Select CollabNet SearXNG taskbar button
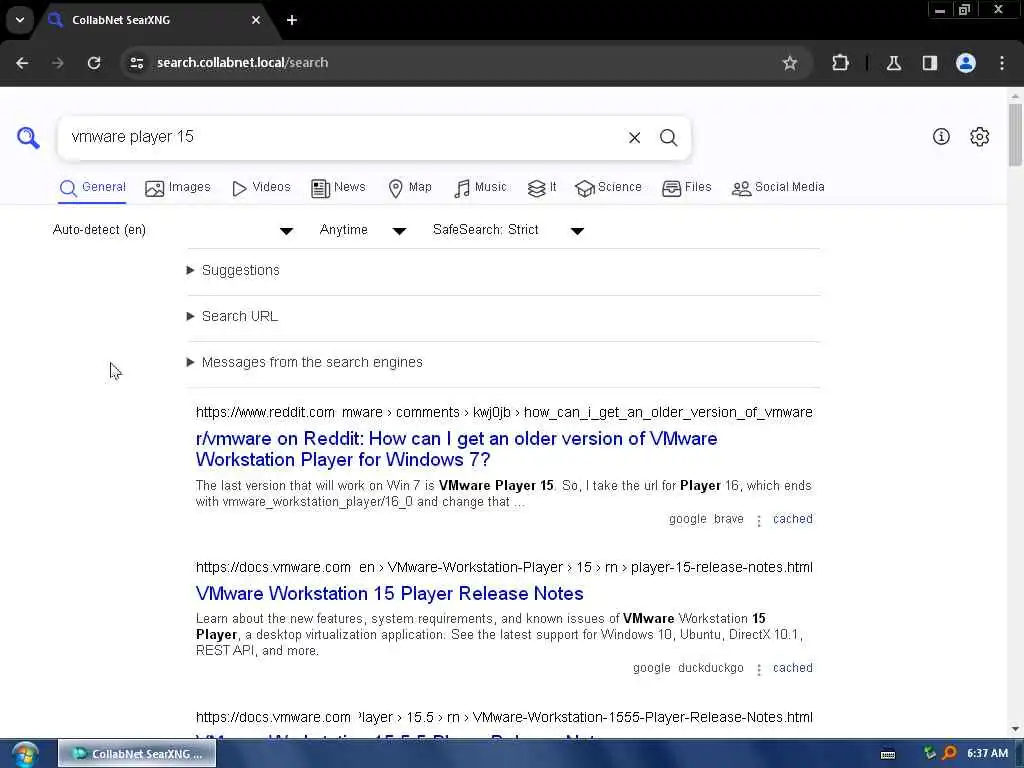Image resolution: width=1024 pixels, height=768 pixels. (x=136, y=754)
